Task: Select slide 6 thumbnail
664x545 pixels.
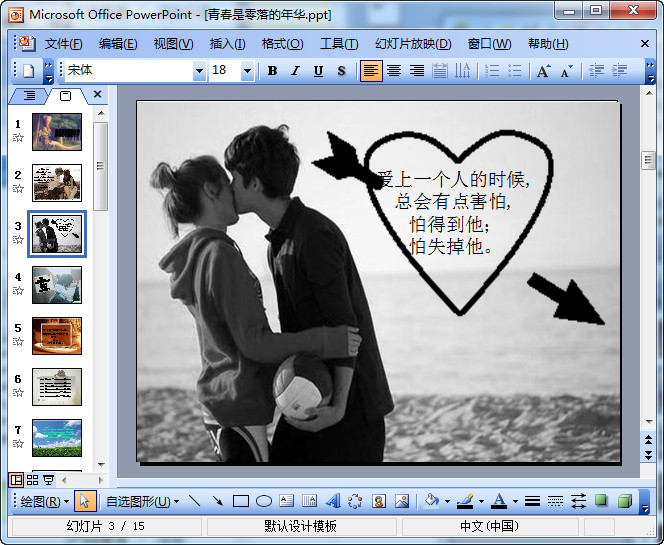Action: coord(57,387)
